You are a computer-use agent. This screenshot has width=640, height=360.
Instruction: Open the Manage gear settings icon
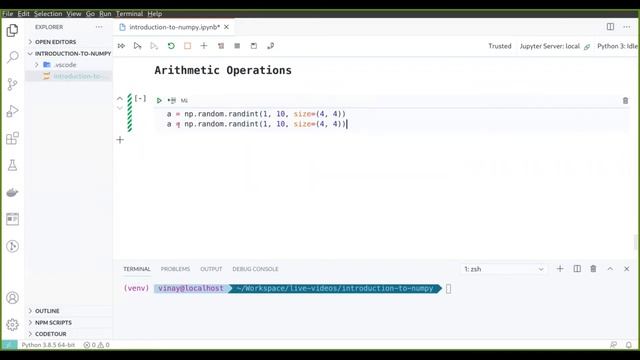pyautogui.click(x=12, y=324)
